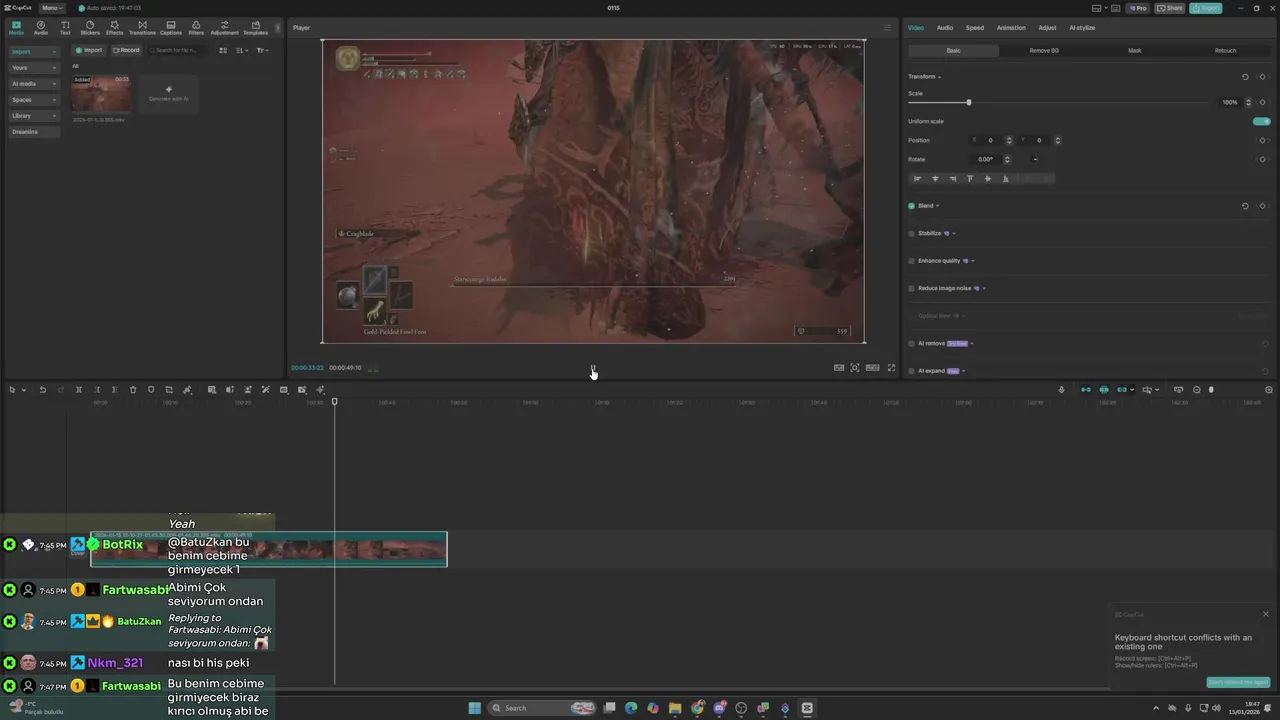Viewport: 1280px width, 720px height.
Task: Expand the Import dropdown in sidebar
Action: pyautogui.click(x=34, y=51)
